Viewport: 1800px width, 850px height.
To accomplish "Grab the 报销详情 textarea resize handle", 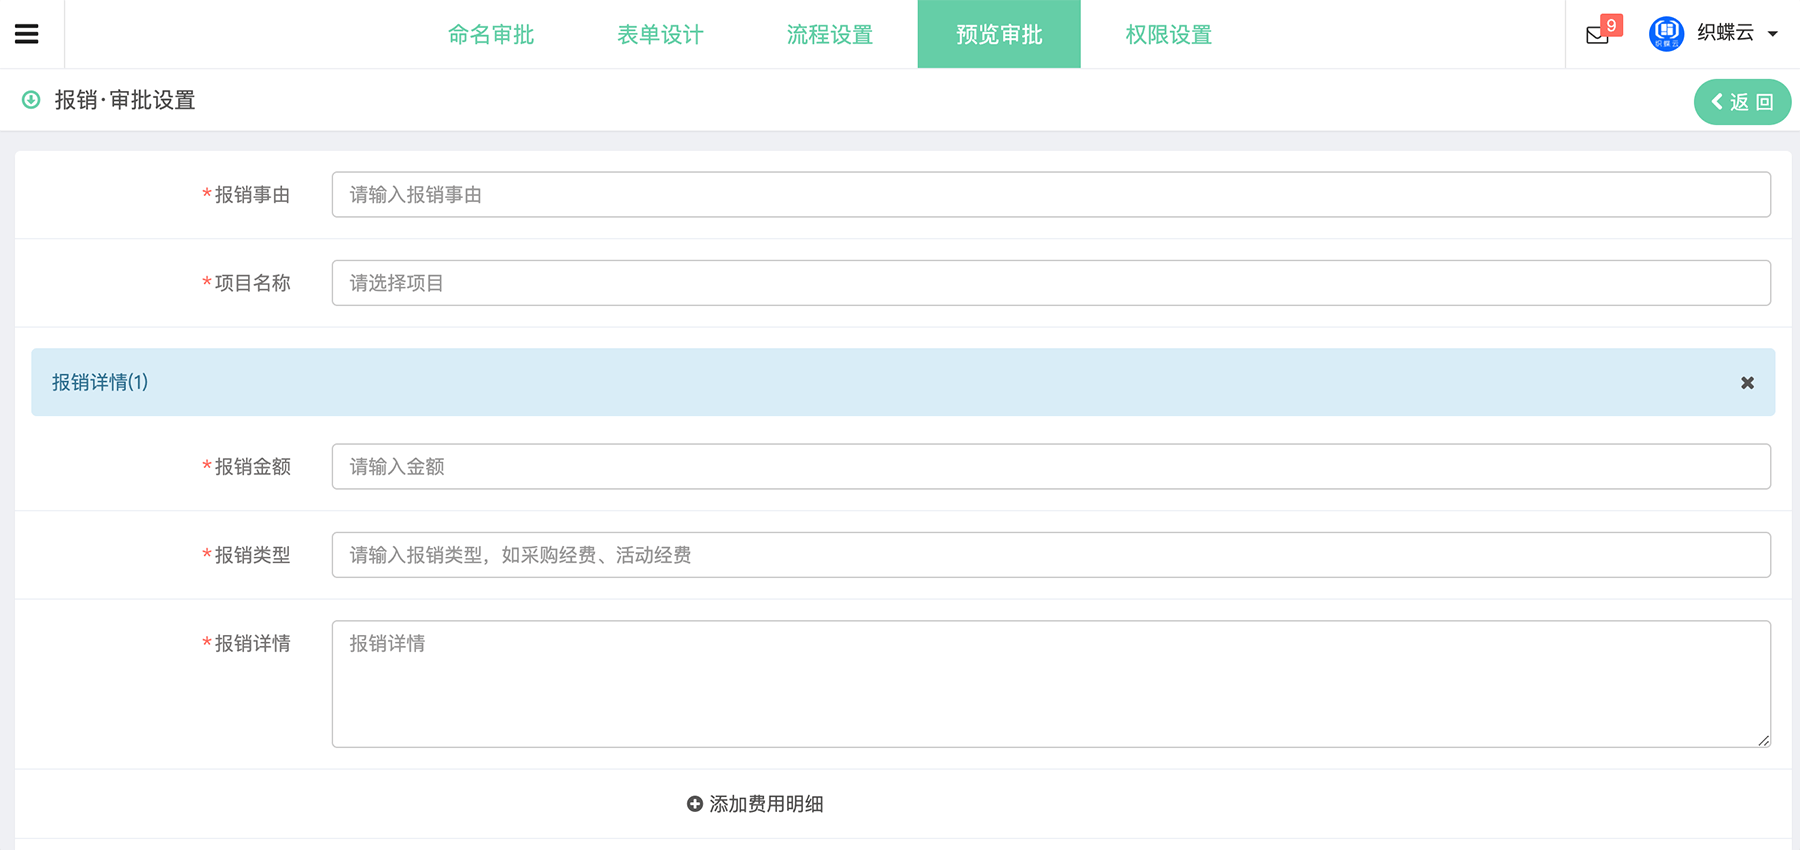I will (x=1763, y=740).
